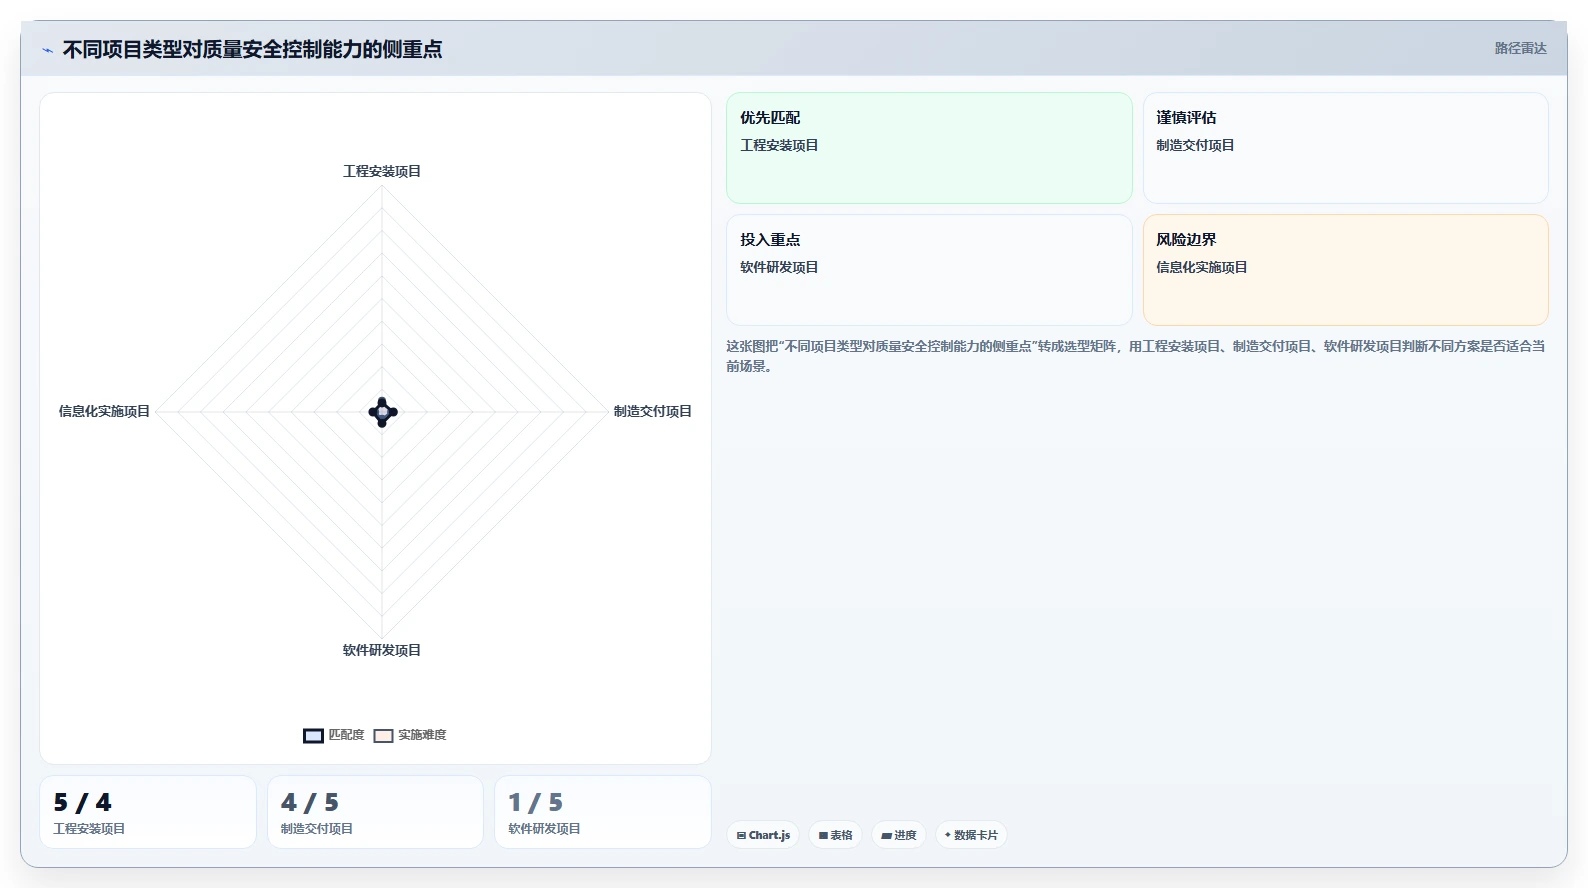Click the 信息化实施项目 radar axis label
Screen dimensions: 1588x888
(x=104, y=411)
